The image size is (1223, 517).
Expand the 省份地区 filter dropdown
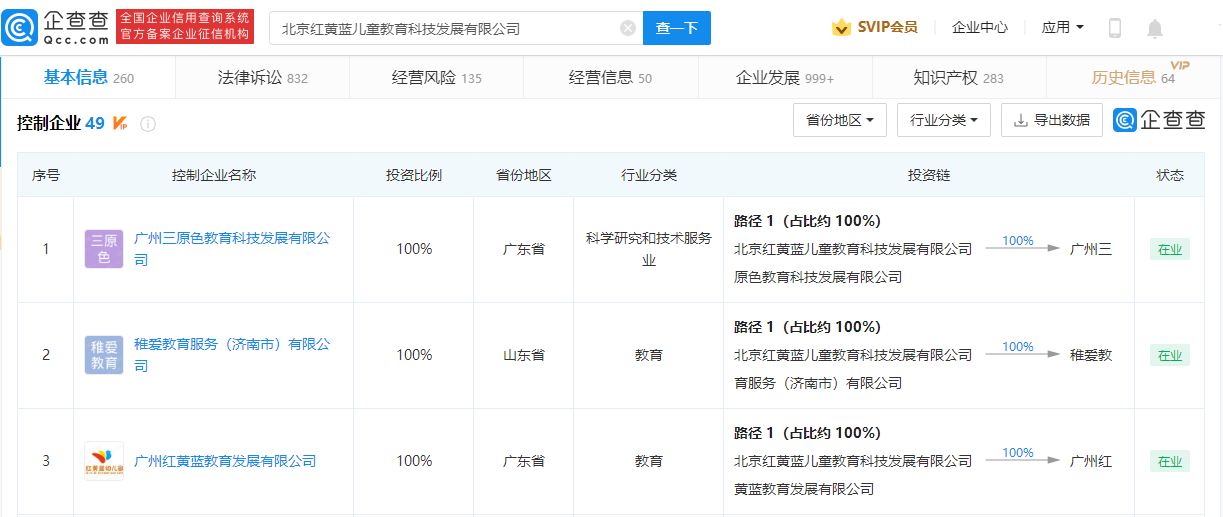click(840, 120)
